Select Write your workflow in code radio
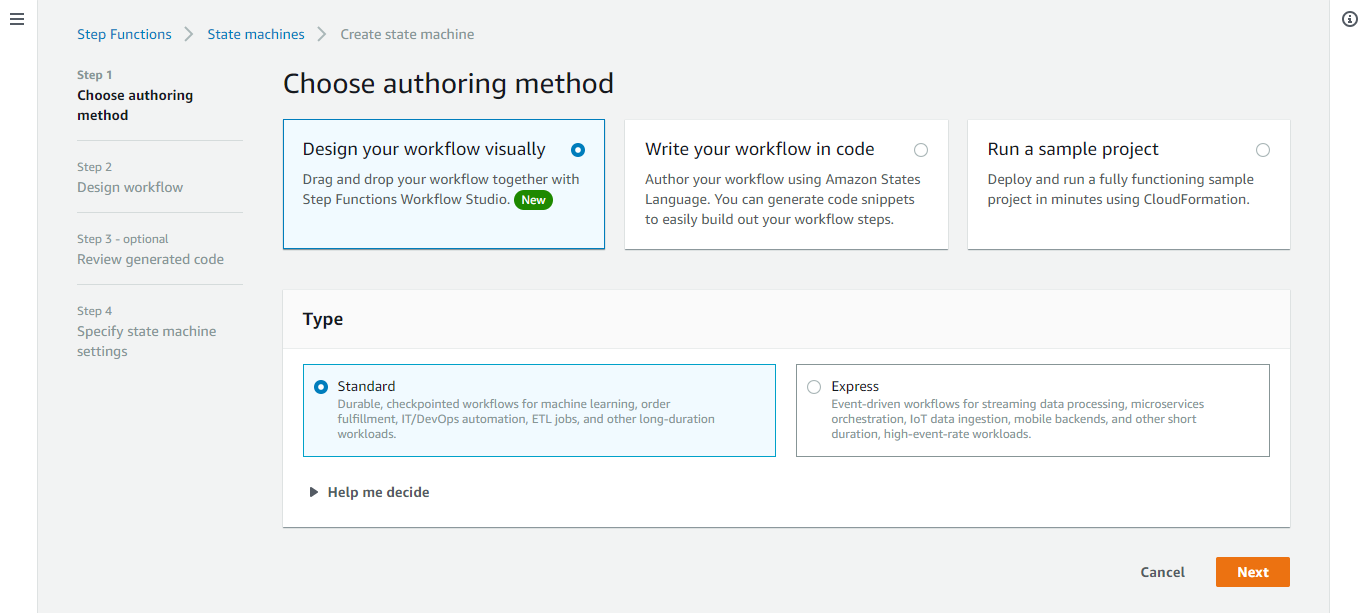 coord(921,150)
